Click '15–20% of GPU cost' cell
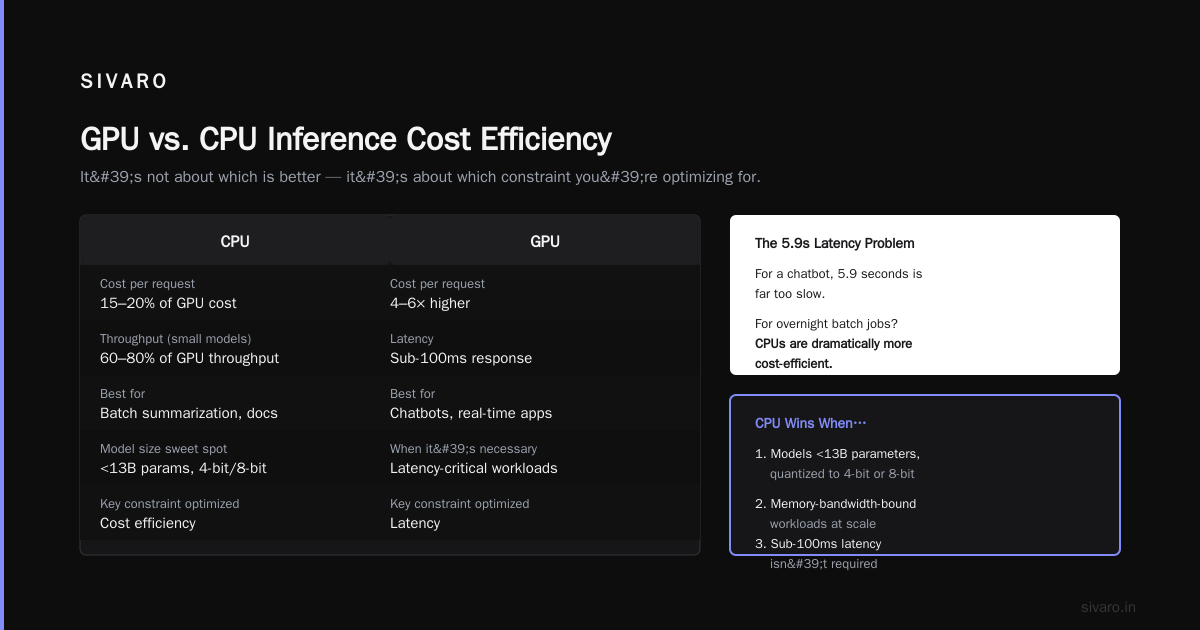The width and height of the screenshot is (1200, 630). click(168, 303)
